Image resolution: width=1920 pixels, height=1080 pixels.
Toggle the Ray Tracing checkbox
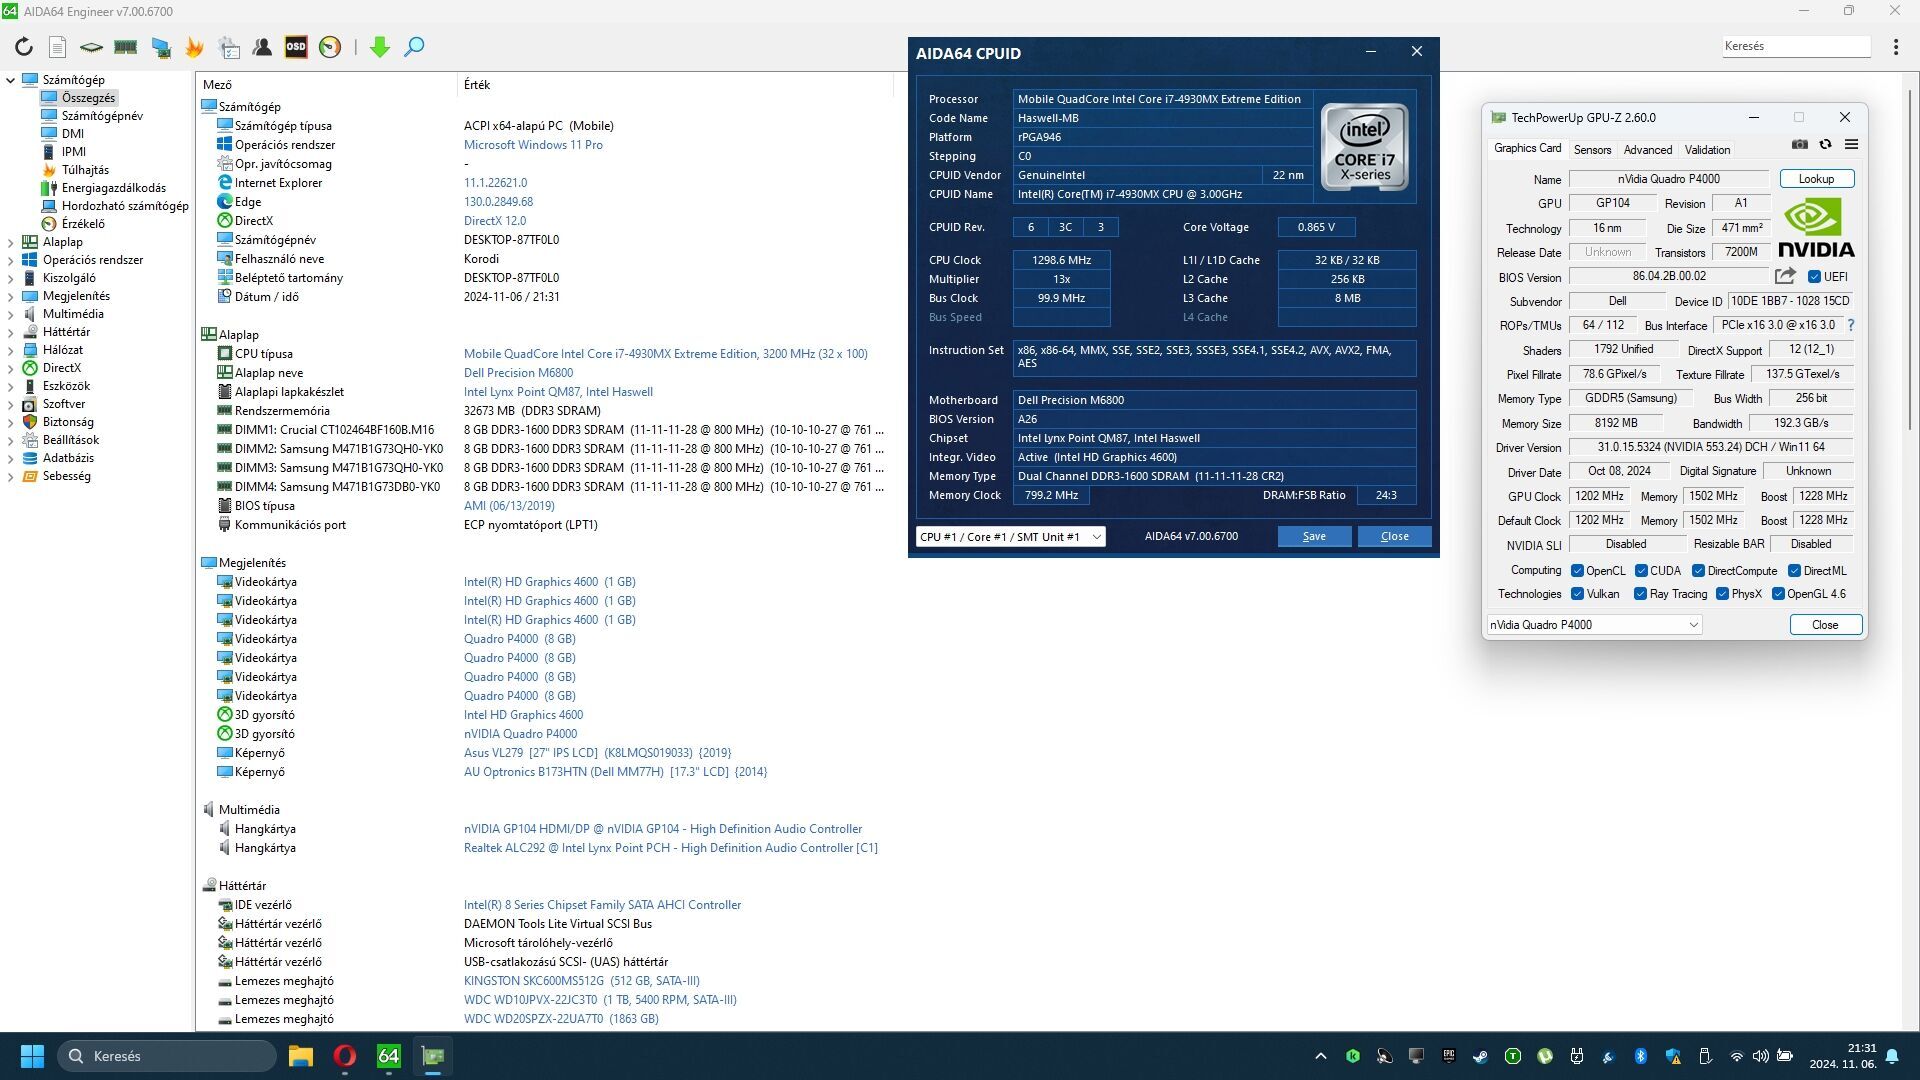pyautogui.click(x=1640, y=594)
